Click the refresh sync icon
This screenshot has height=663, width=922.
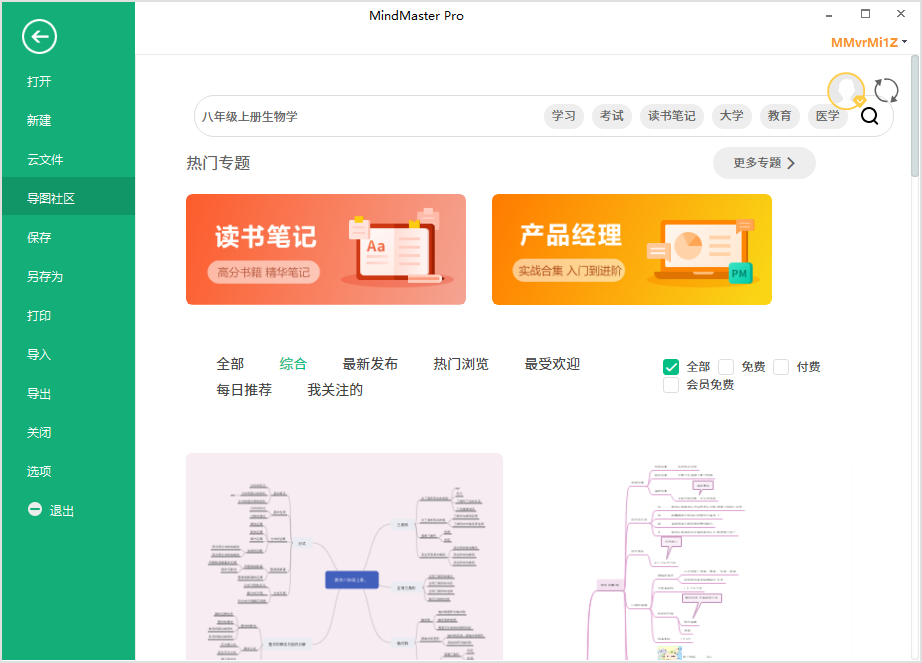(886, 91)
